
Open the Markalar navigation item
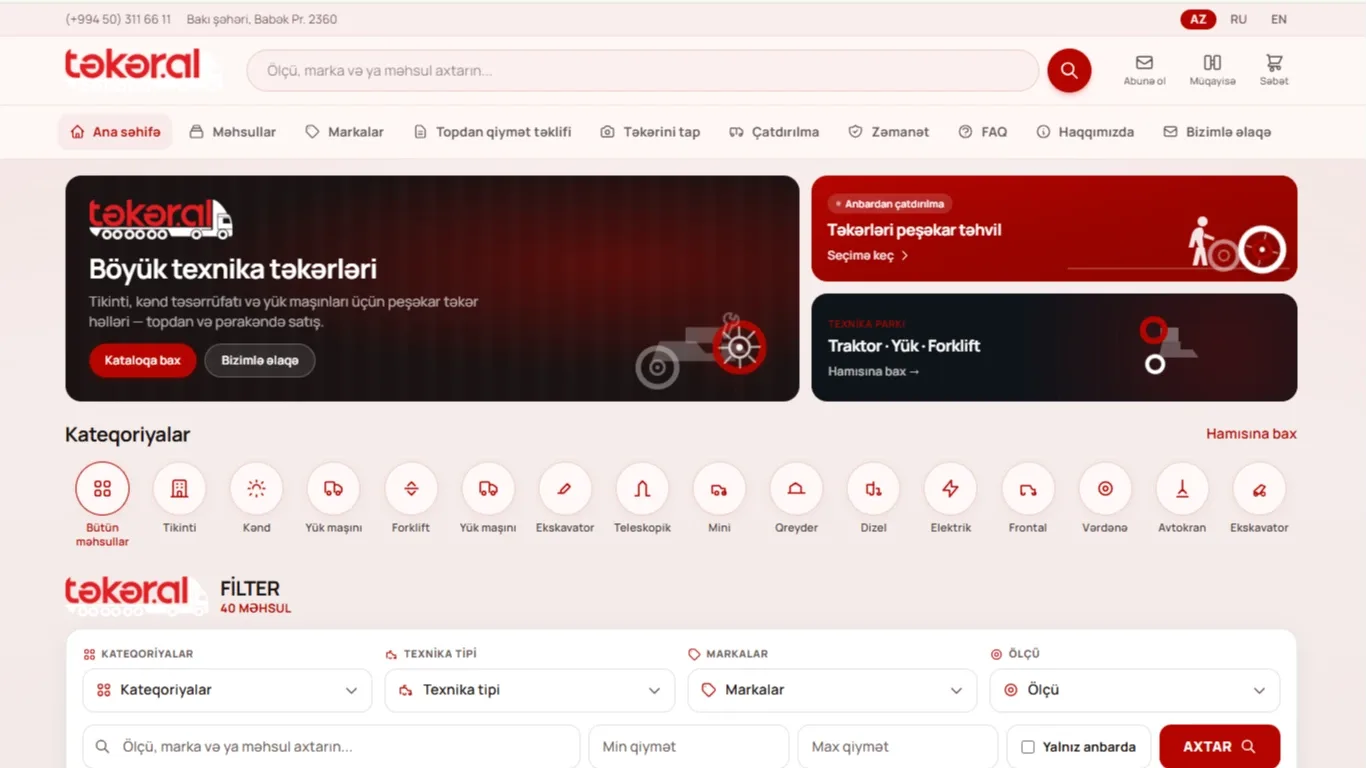[345, 132]
